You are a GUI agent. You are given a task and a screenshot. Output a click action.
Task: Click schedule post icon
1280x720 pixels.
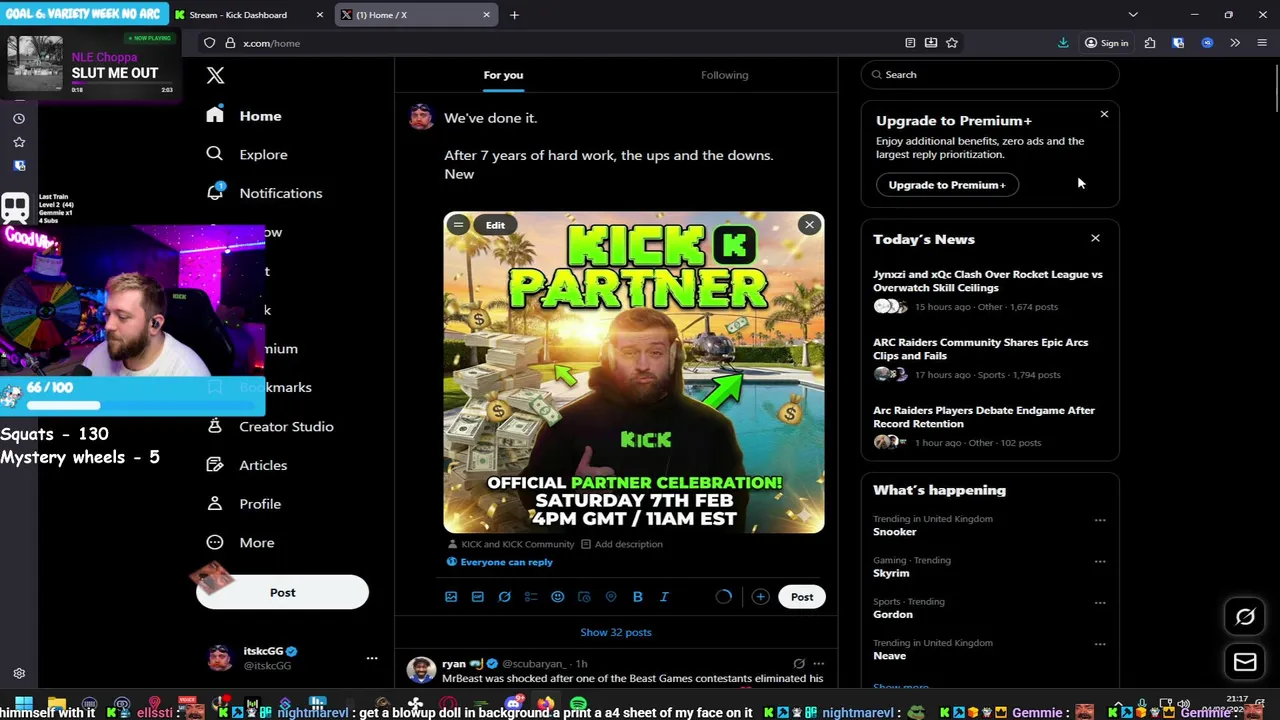tap(584, 597)
